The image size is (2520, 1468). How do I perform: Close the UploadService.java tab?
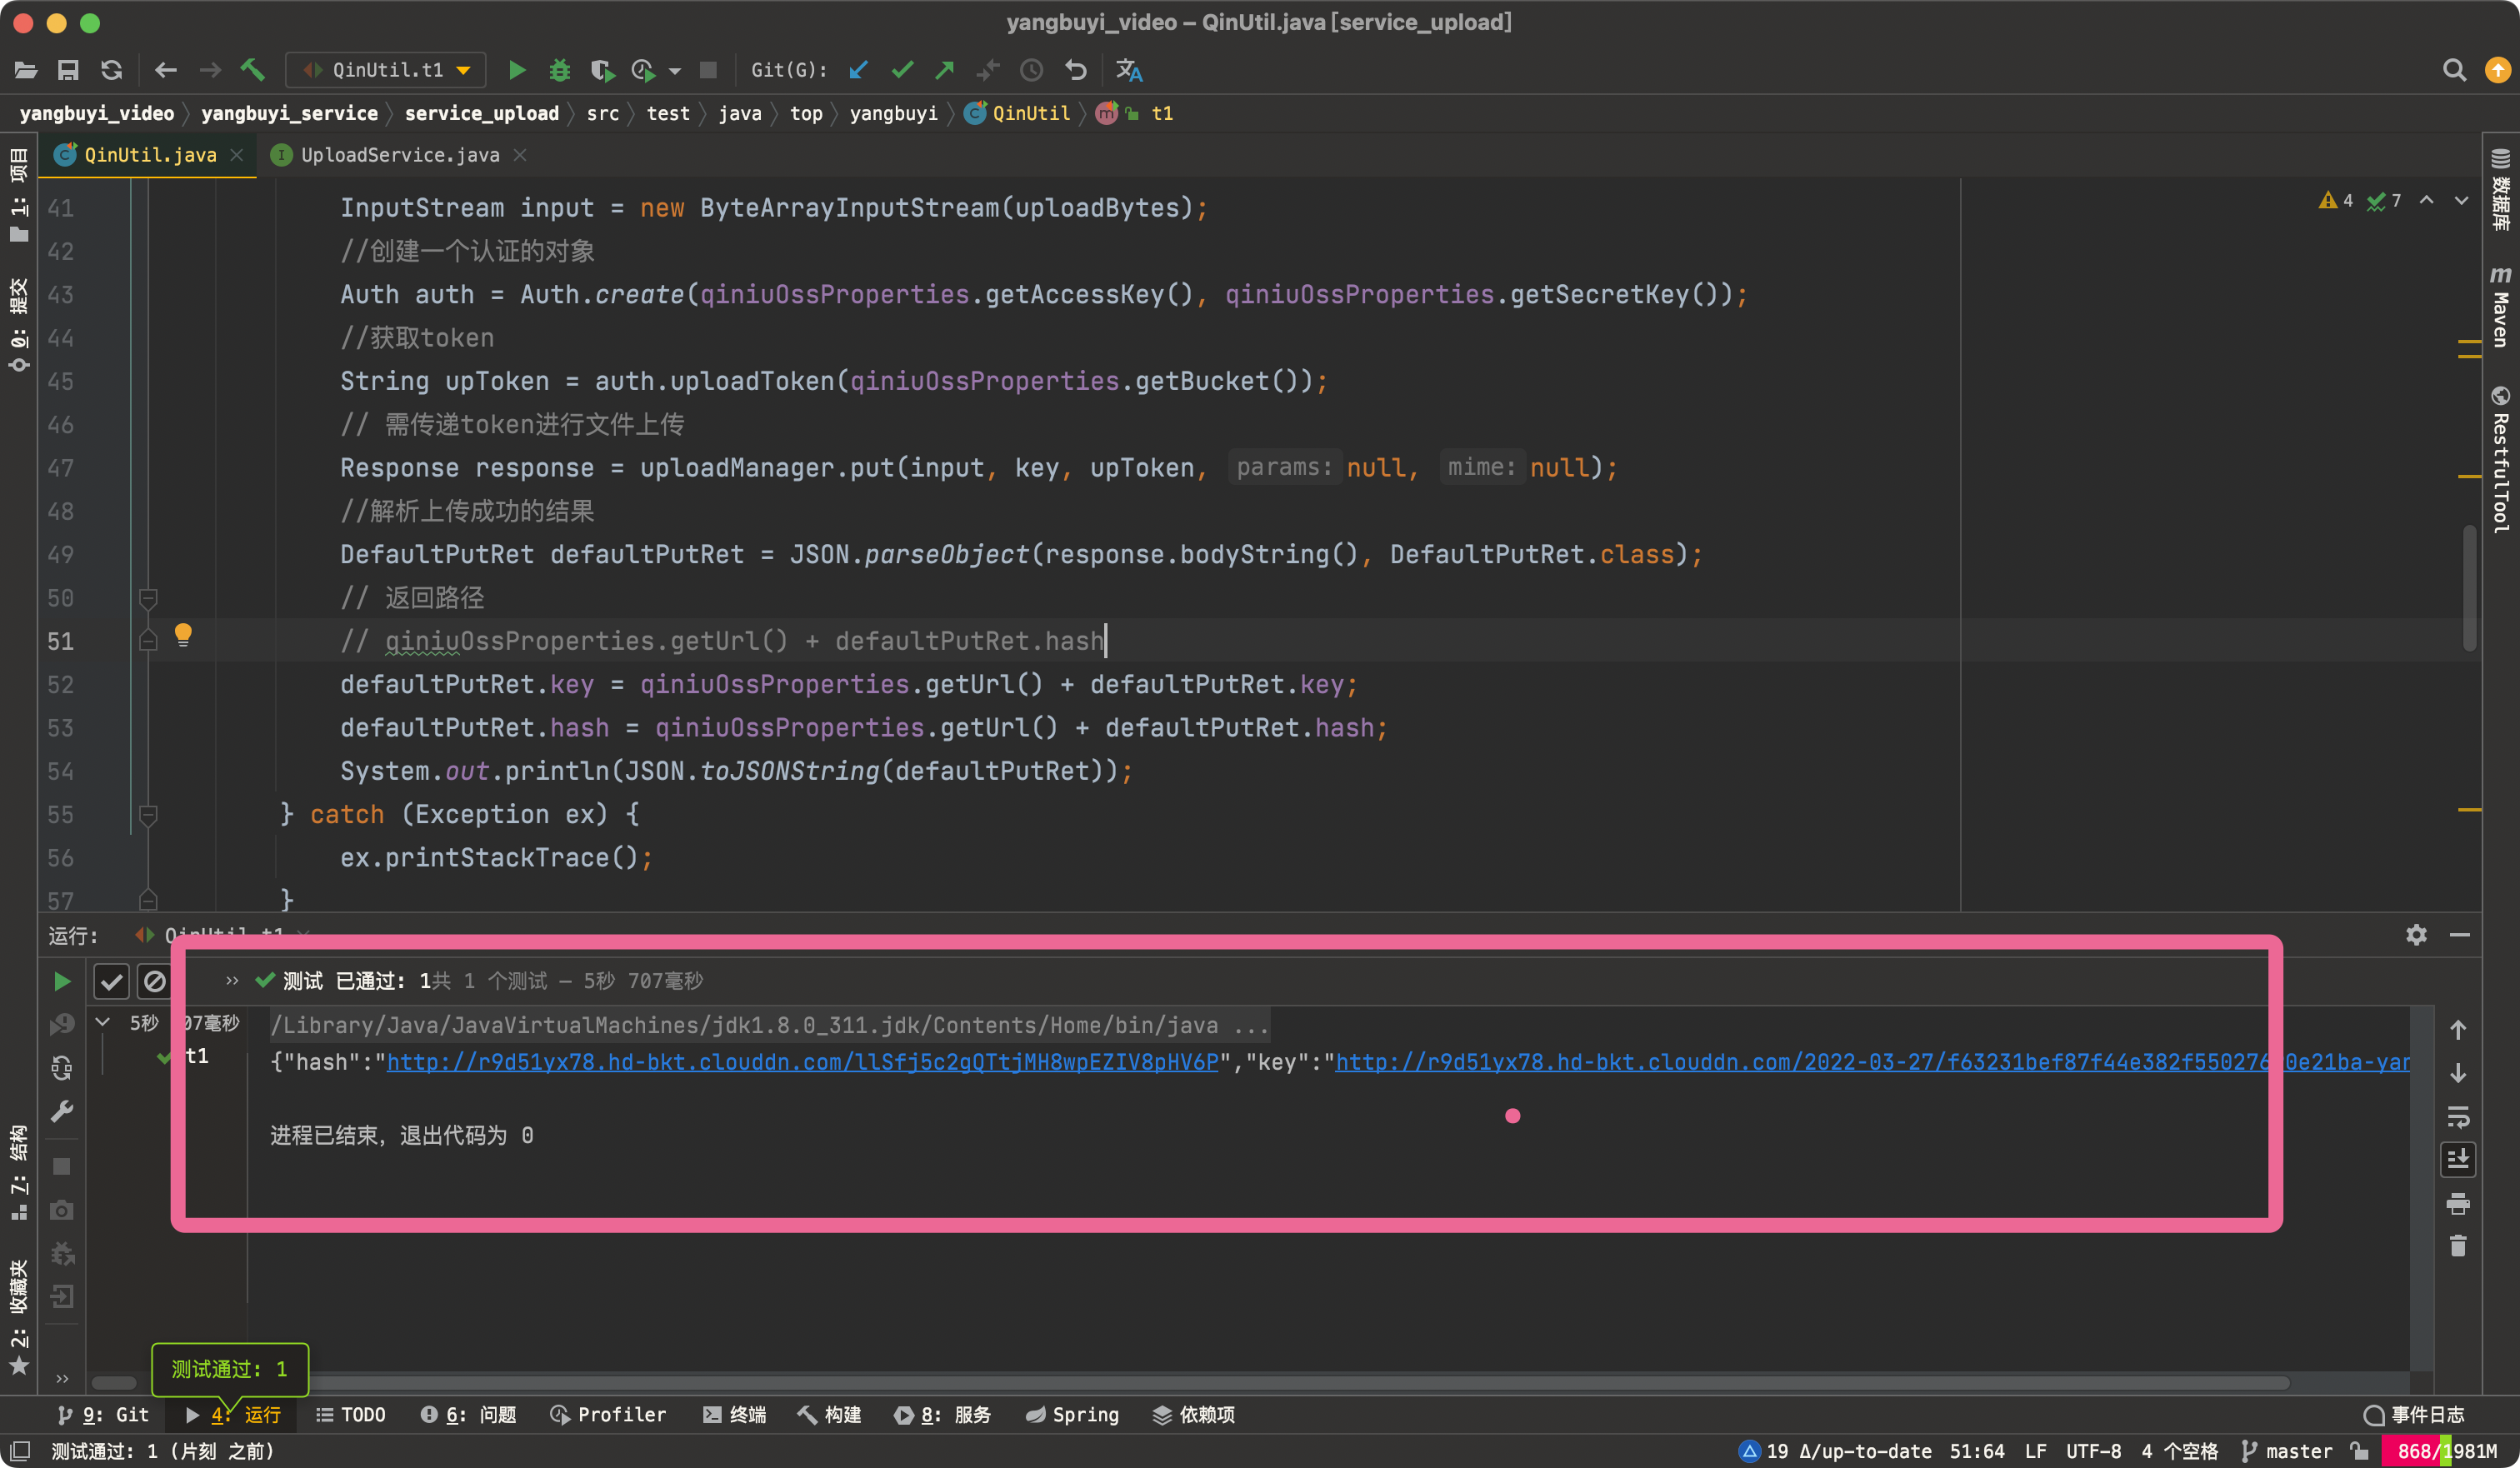tap(520, 155)
